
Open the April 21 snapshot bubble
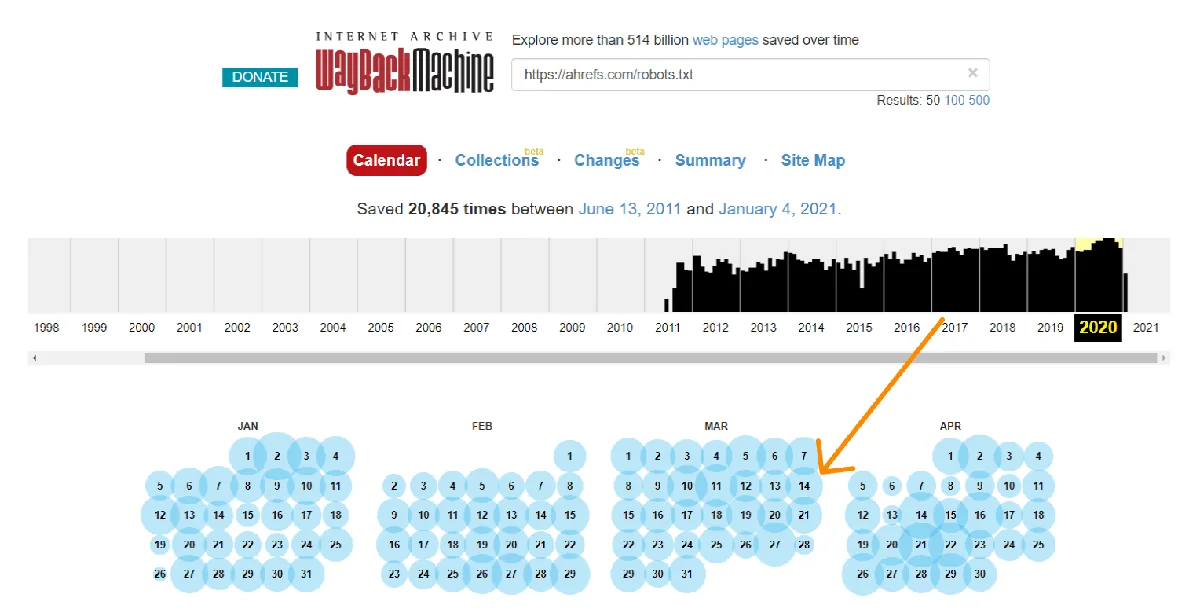pyautogui.click(x=921, y=544)
